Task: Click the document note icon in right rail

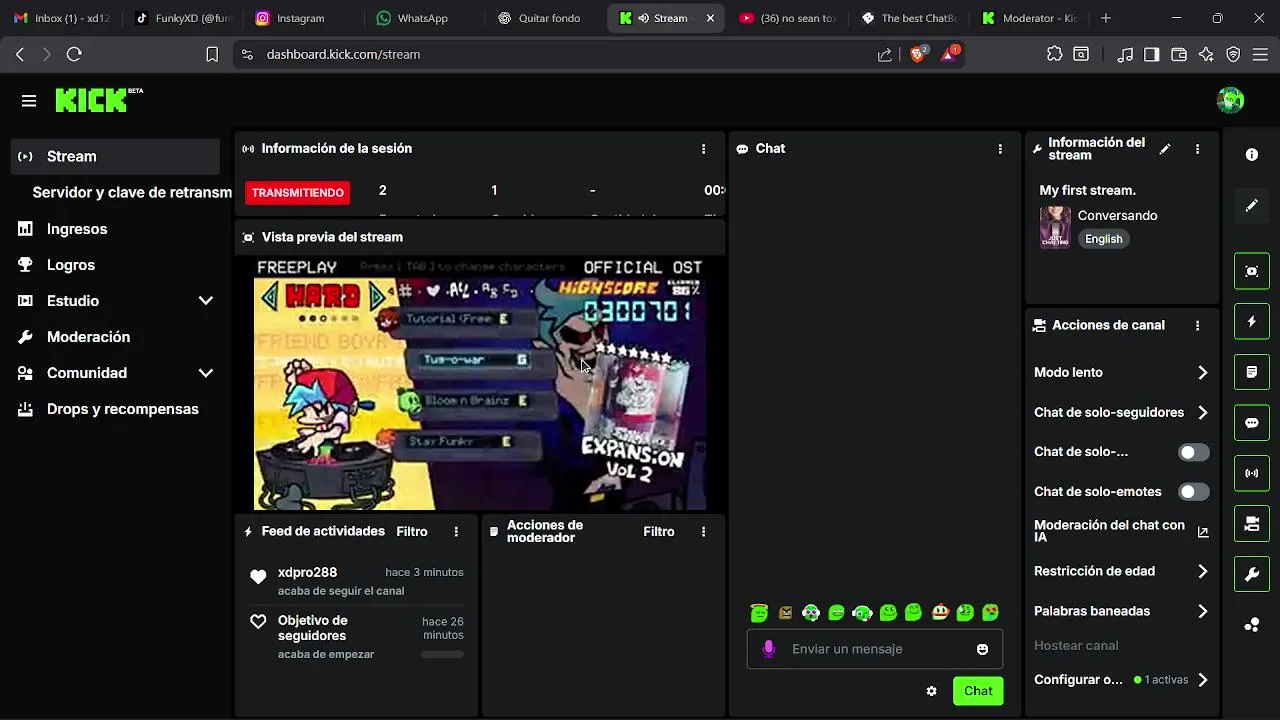Action: (x=1252, y=372)
